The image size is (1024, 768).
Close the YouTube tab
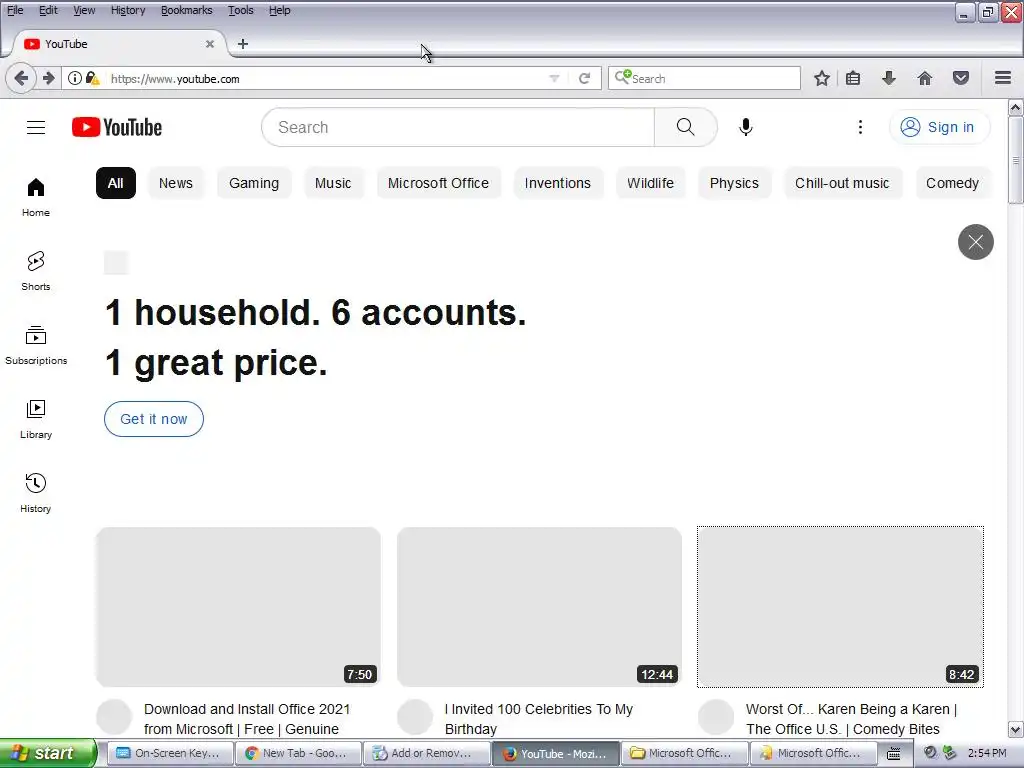pyautogui.click(x=210, y=44)
